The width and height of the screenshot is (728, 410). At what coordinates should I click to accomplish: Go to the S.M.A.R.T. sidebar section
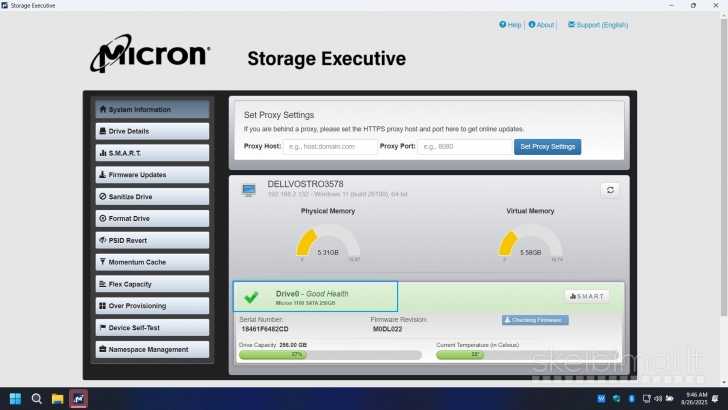point(152,153)
